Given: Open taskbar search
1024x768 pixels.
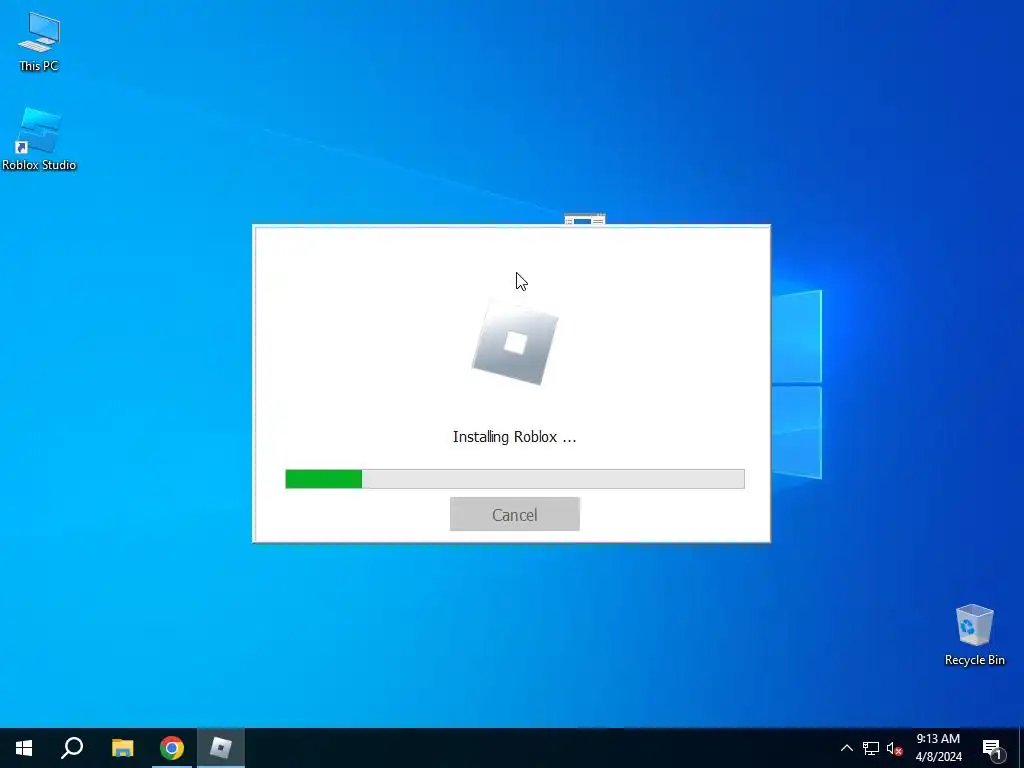Looking at the screenshot, I should (x=72, y=748).
